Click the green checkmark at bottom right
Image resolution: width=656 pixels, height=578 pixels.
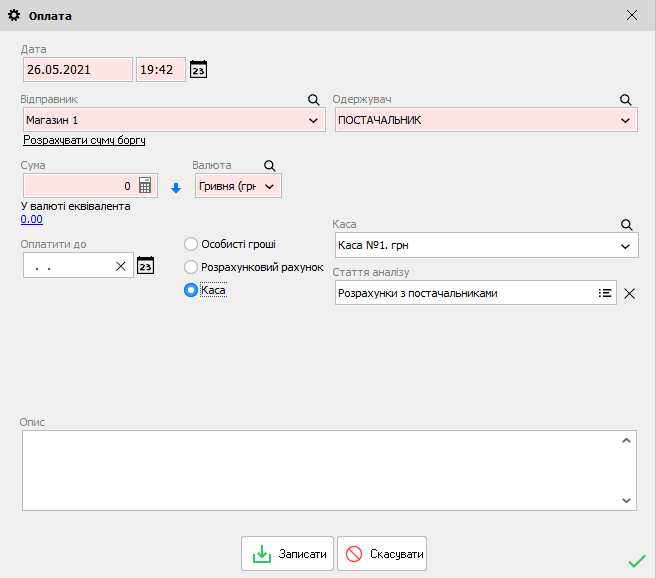tap(637, 561)
